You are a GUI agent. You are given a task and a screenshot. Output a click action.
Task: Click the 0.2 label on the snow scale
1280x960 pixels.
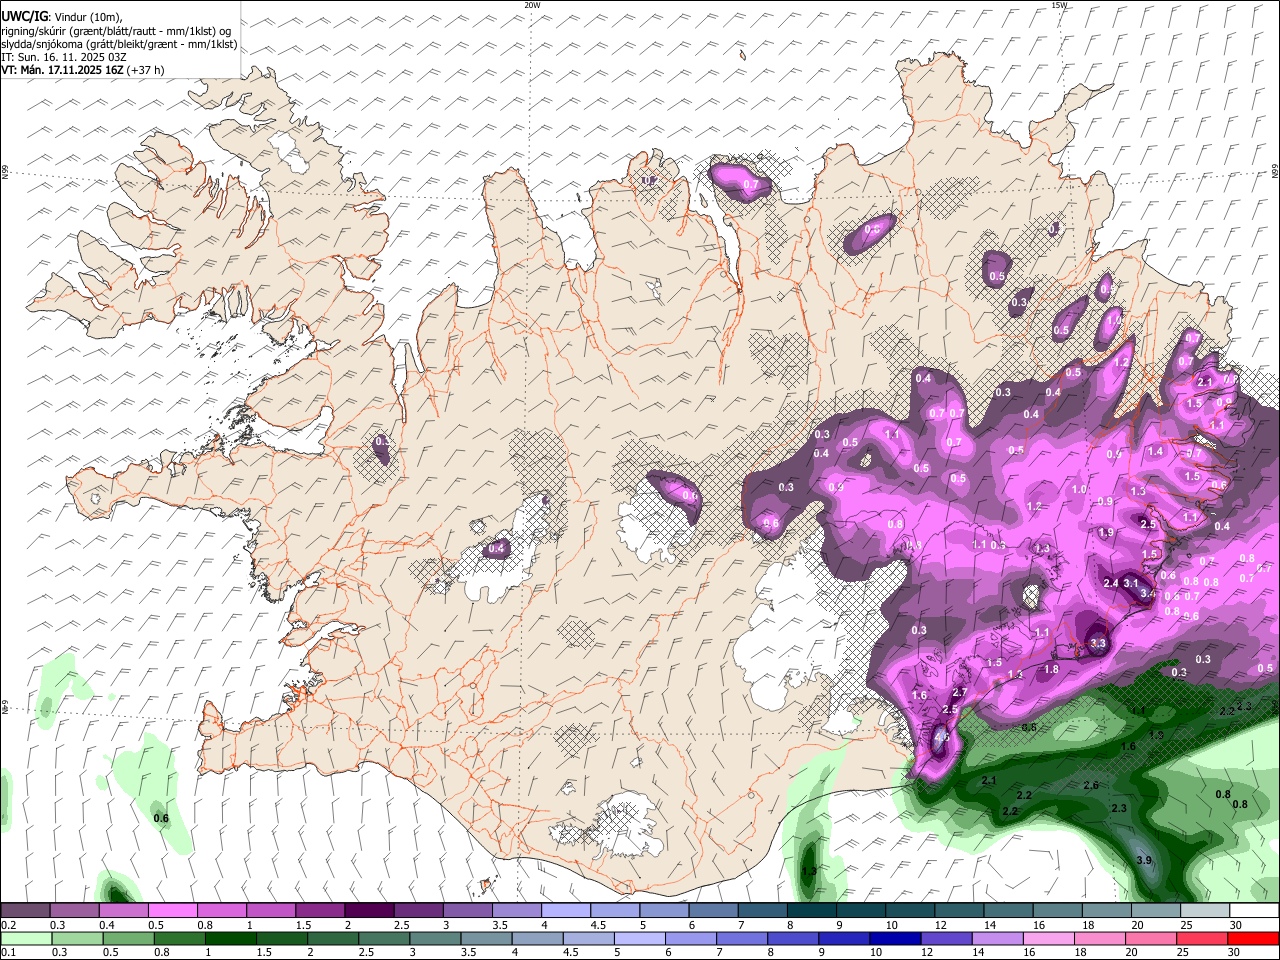[x=10, y=926]
